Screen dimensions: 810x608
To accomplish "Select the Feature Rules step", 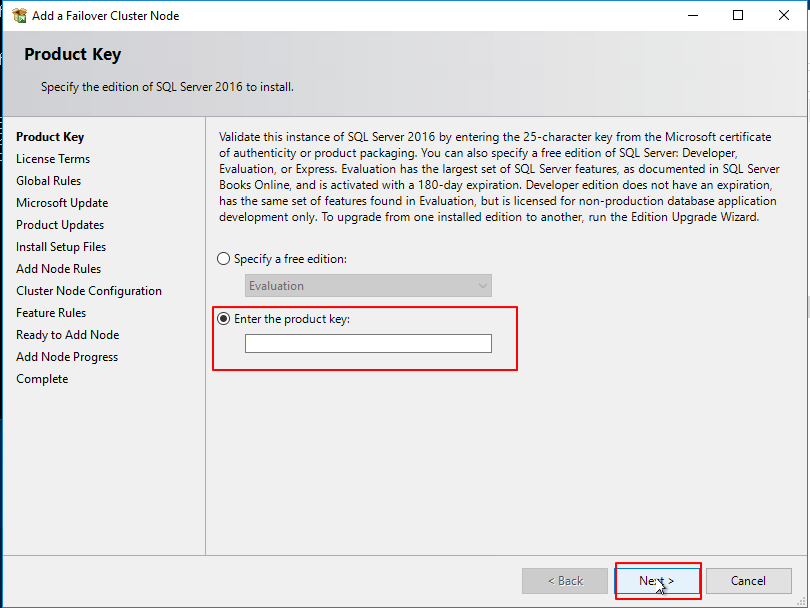I will (x=51, y=313).
